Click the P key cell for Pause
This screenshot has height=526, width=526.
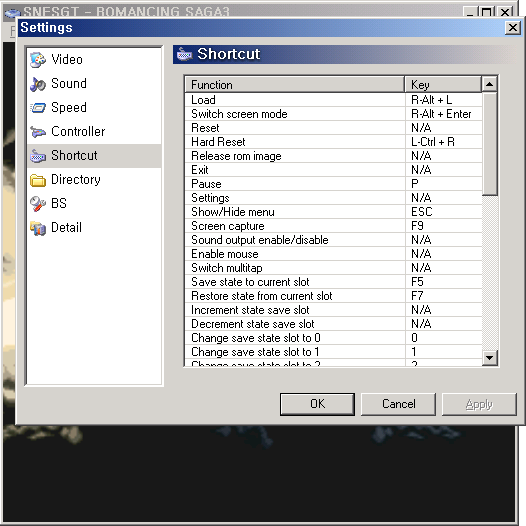point(443,184)
